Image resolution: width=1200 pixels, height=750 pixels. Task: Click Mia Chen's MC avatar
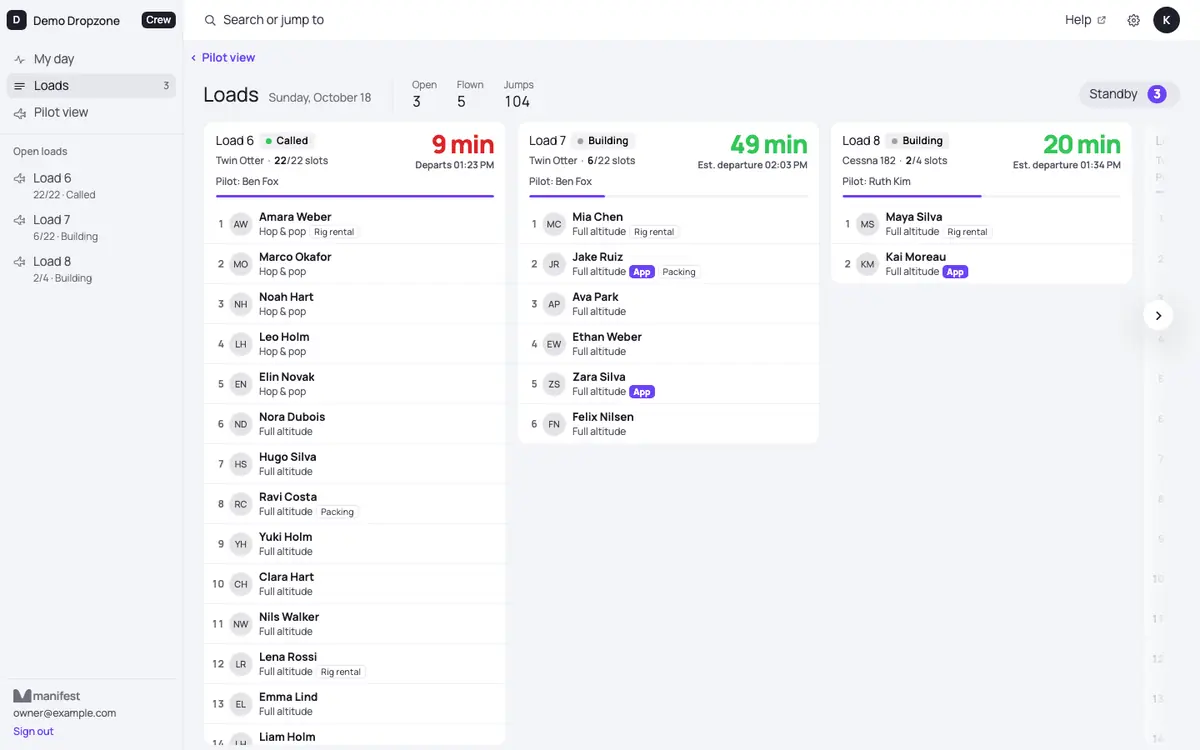click(554, 224)
